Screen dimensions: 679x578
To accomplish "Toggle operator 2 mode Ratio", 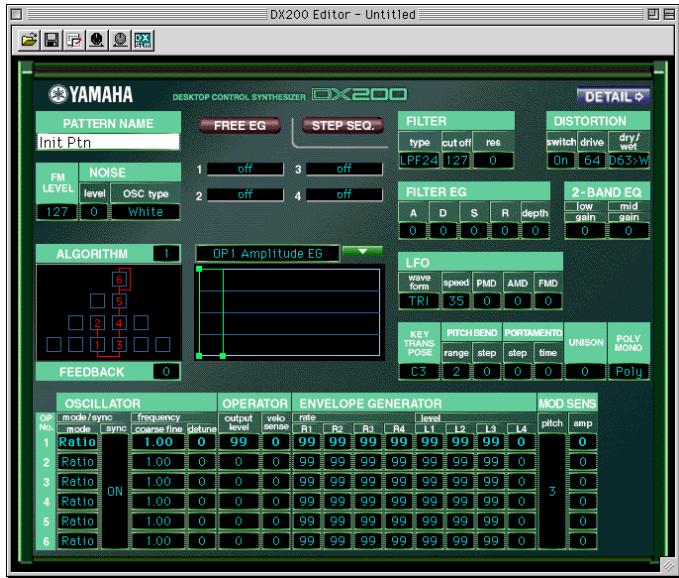I will [78, 462].
